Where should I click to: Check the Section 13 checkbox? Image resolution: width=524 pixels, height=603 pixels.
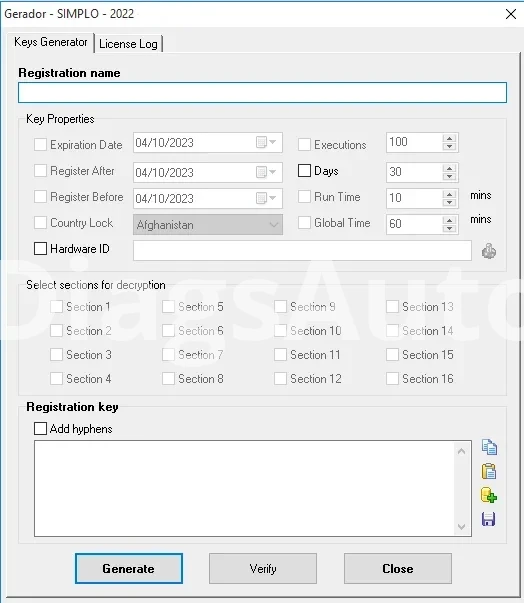(392, 307)
